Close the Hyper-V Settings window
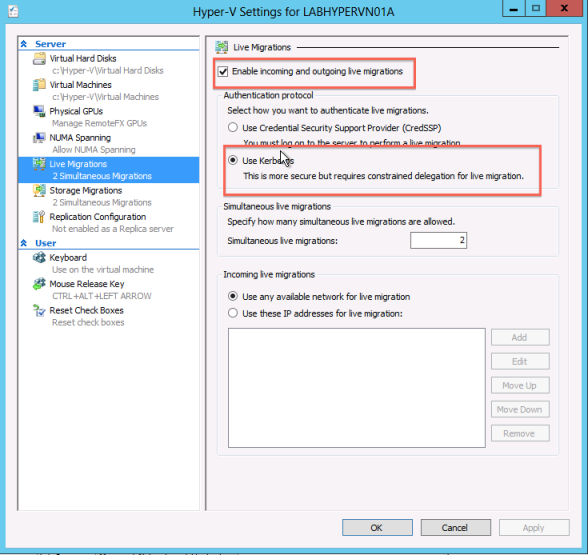The width and height of the screenshot is (588, 555). click(x=564, y=8)
